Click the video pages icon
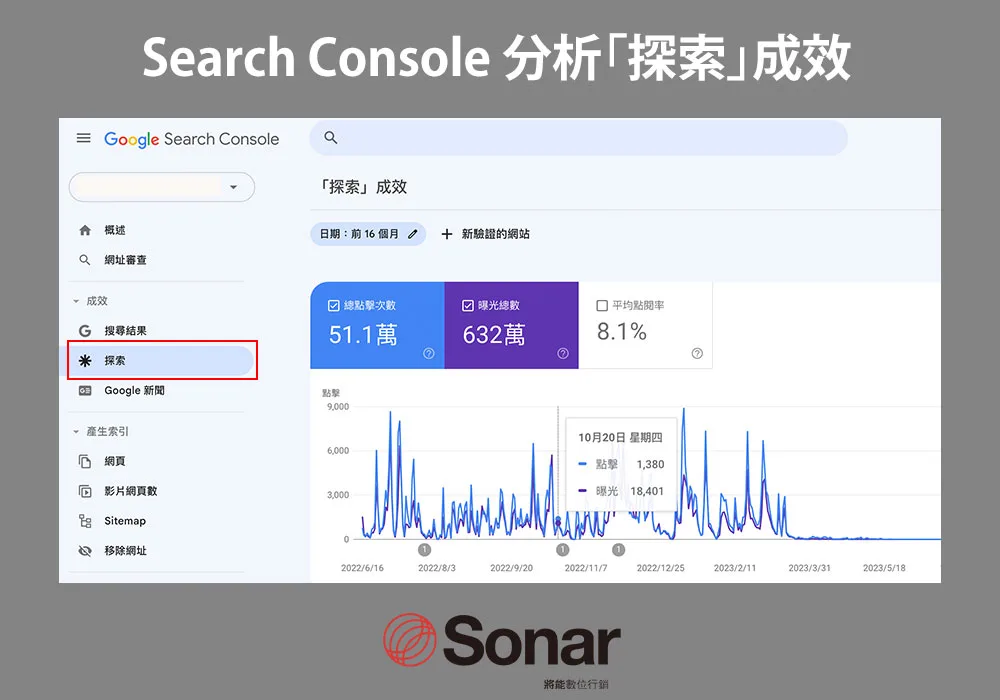Image resolution: width=1000 pixels, height=700 pixels. pos(85,491)
